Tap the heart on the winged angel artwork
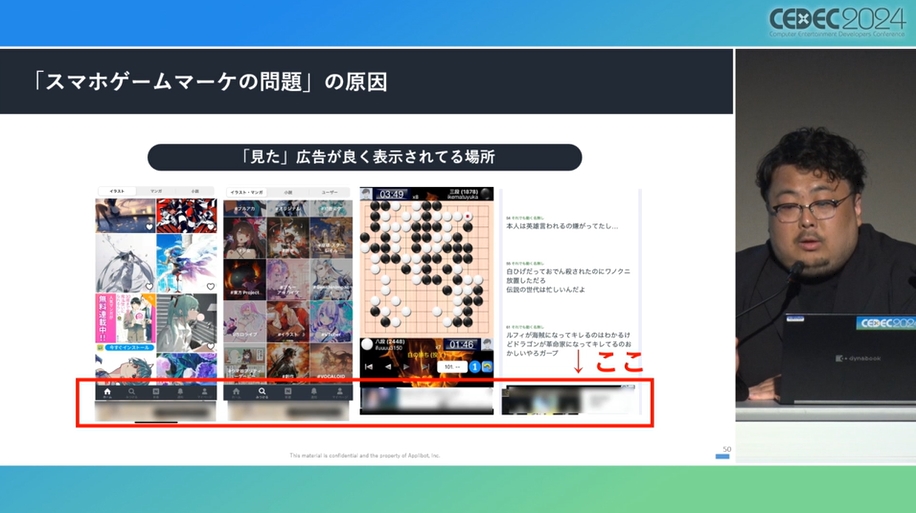Image resolution: width=916 pixels, height=513 pixels. (210, 286)
